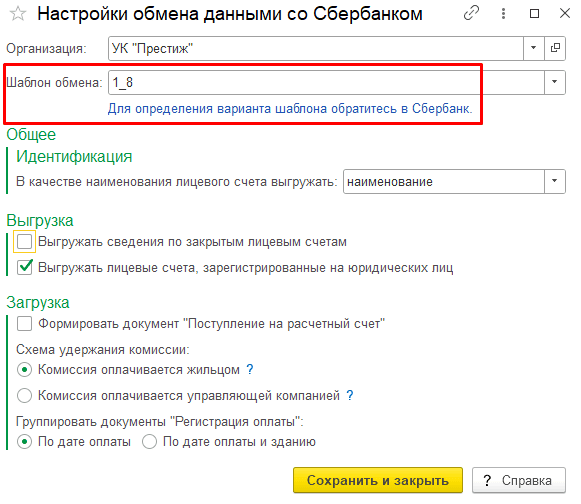Choose 'По дате оплаты и зданию' grouping option
Screen dimensions: 581x504
click(149, 441)
